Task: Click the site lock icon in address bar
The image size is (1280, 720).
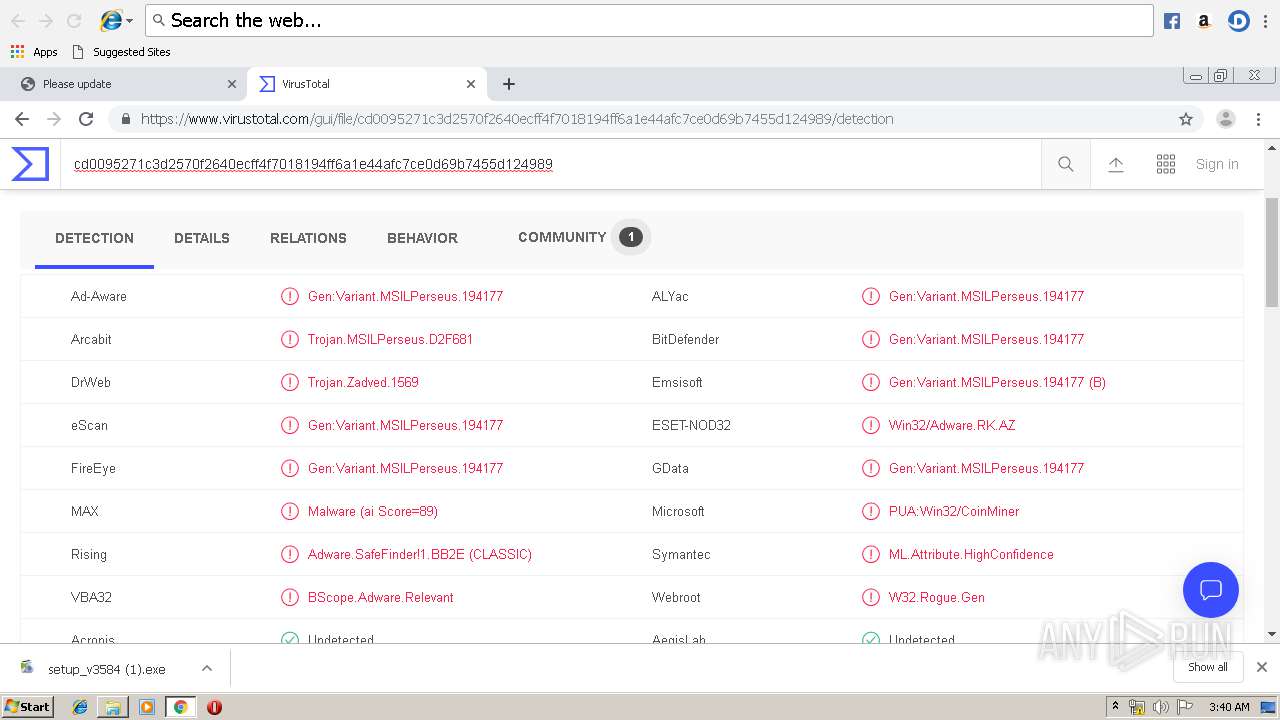Action: tap(126, 119)
